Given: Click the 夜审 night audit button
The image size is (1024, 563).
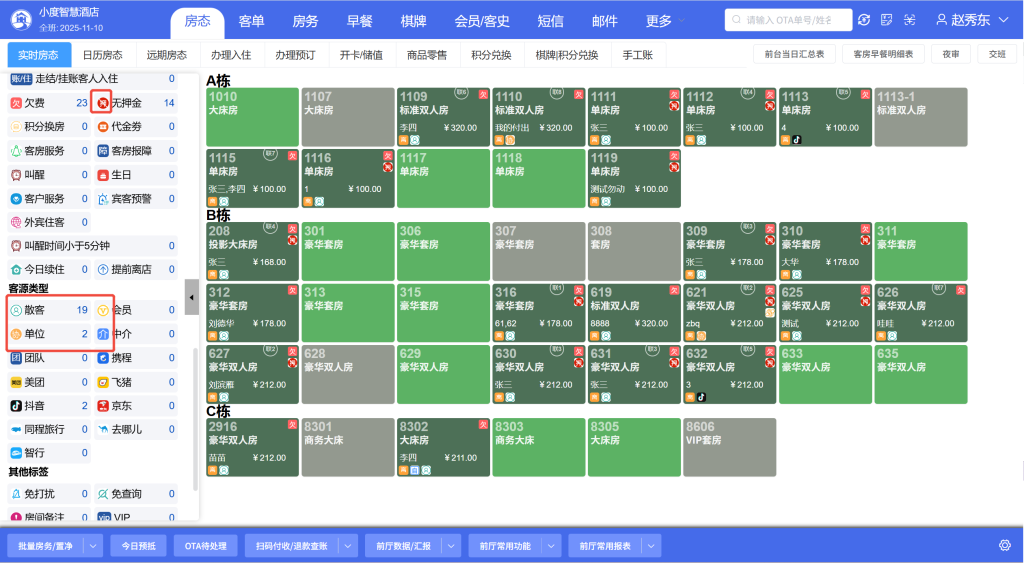Looking at the screenshot, I should (x=951, y=54).
